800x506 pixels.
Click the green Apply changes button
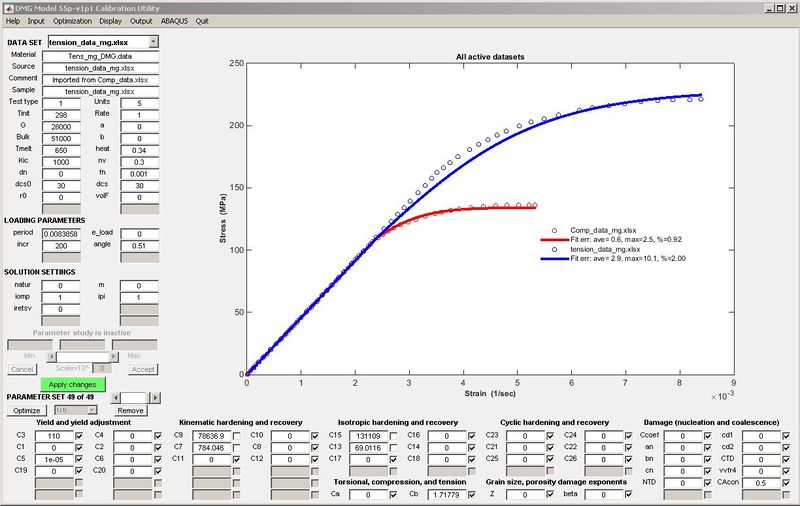pyautogui.click(x=71, y=383)
